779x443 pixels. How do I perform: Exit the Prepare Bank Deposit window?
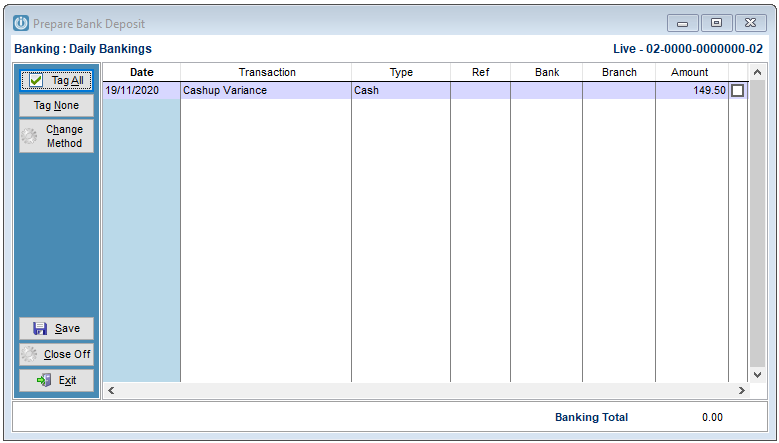click(56, 380)
